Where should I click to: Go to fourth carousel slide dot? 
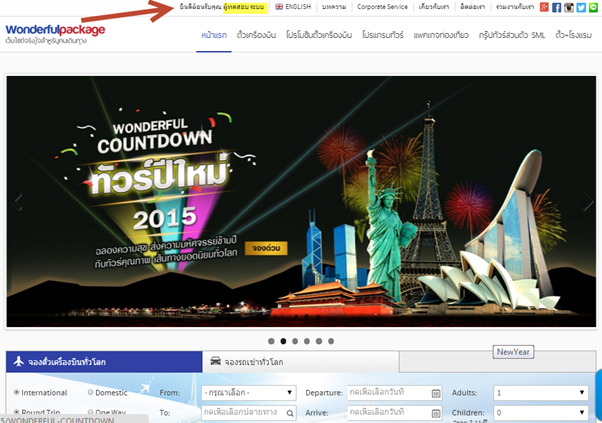pyautogui.click(x=307, y=341)
